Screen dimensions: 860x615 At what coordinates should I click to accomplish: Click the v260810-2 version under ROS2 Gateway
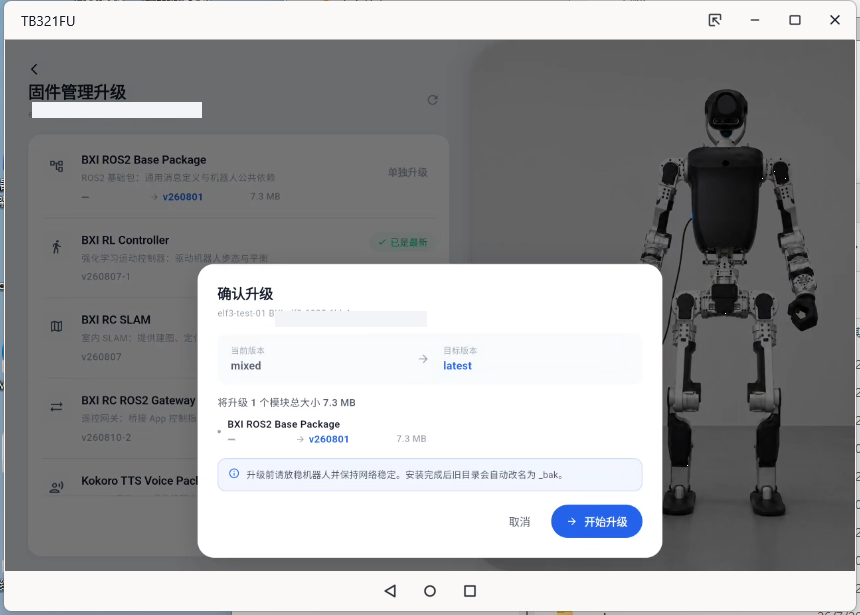106,438
